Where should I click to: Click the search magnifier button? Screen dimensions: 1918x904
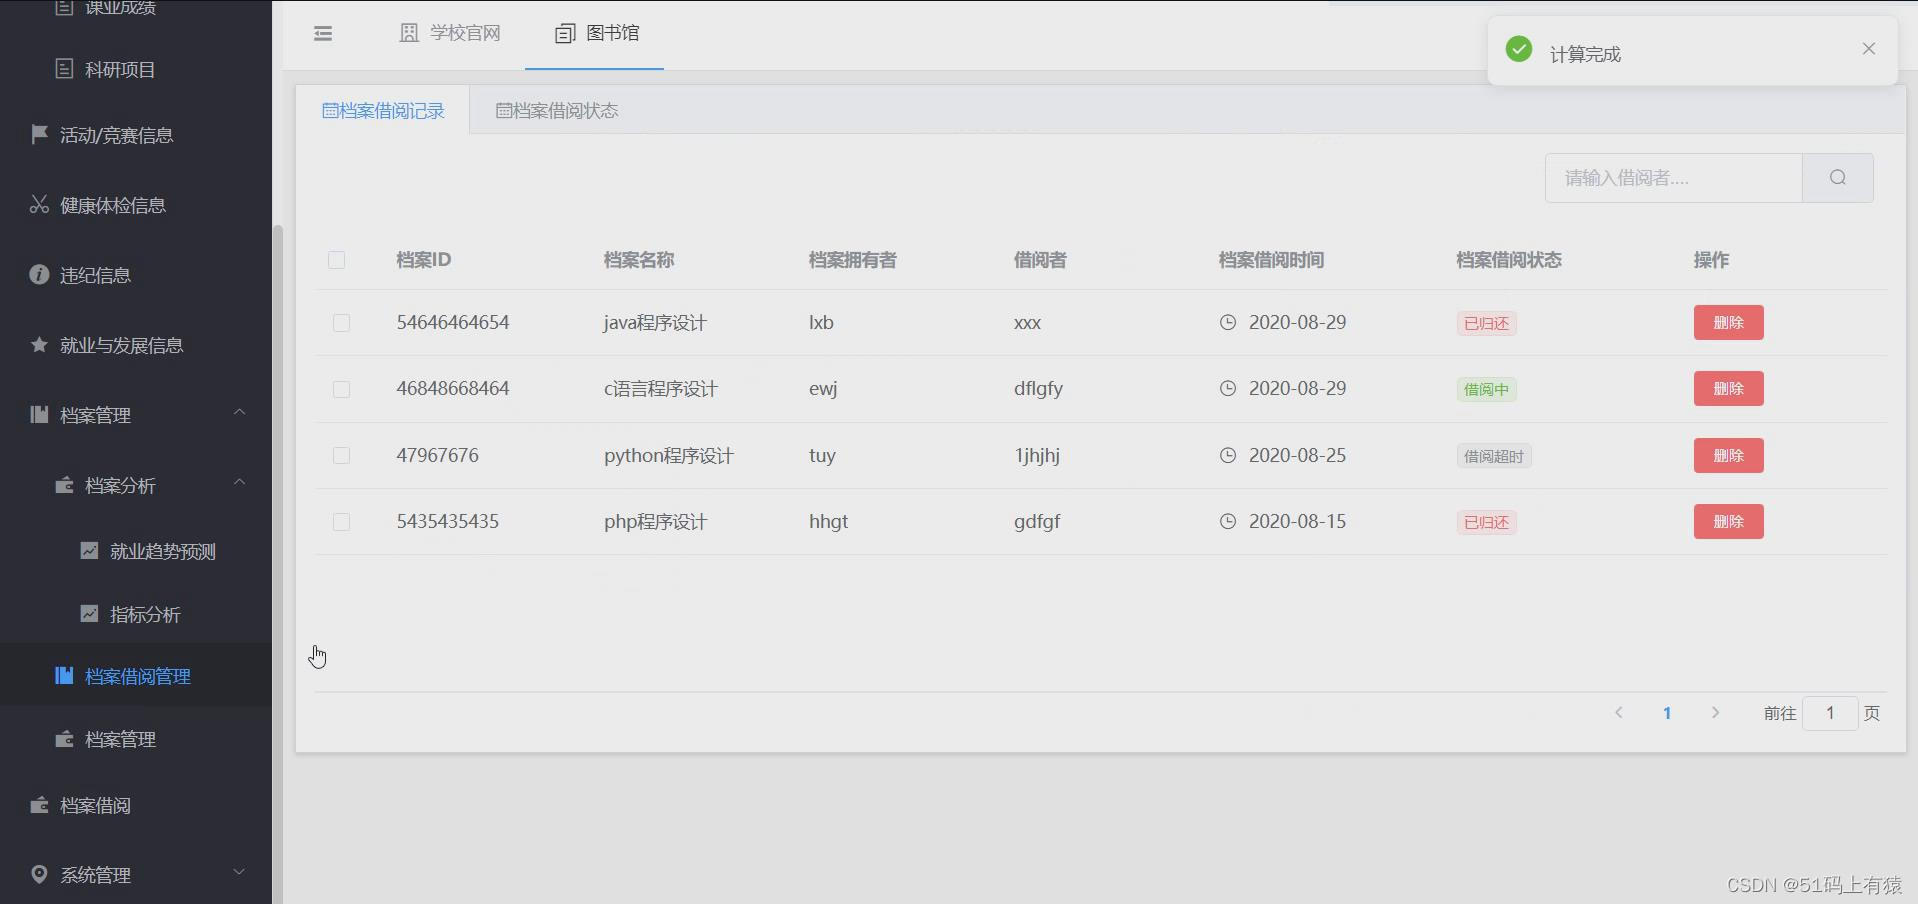pos(1838,178)
